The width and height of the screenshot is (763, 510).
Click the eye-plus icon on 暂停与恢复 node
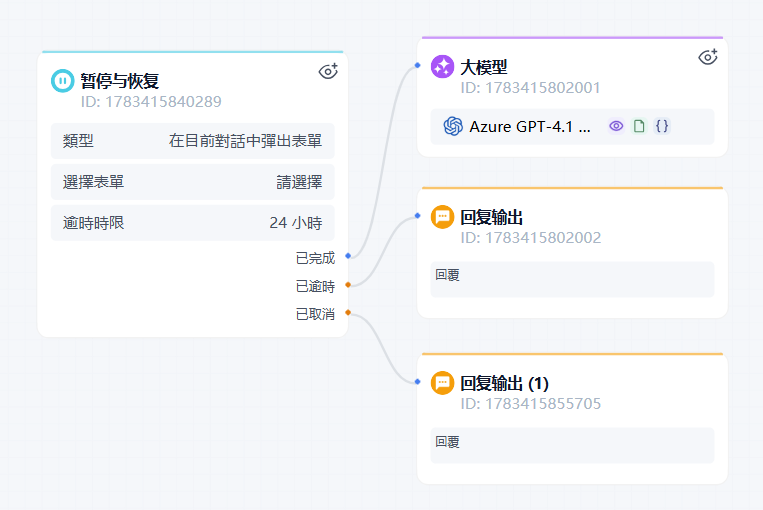coord(328,71)
